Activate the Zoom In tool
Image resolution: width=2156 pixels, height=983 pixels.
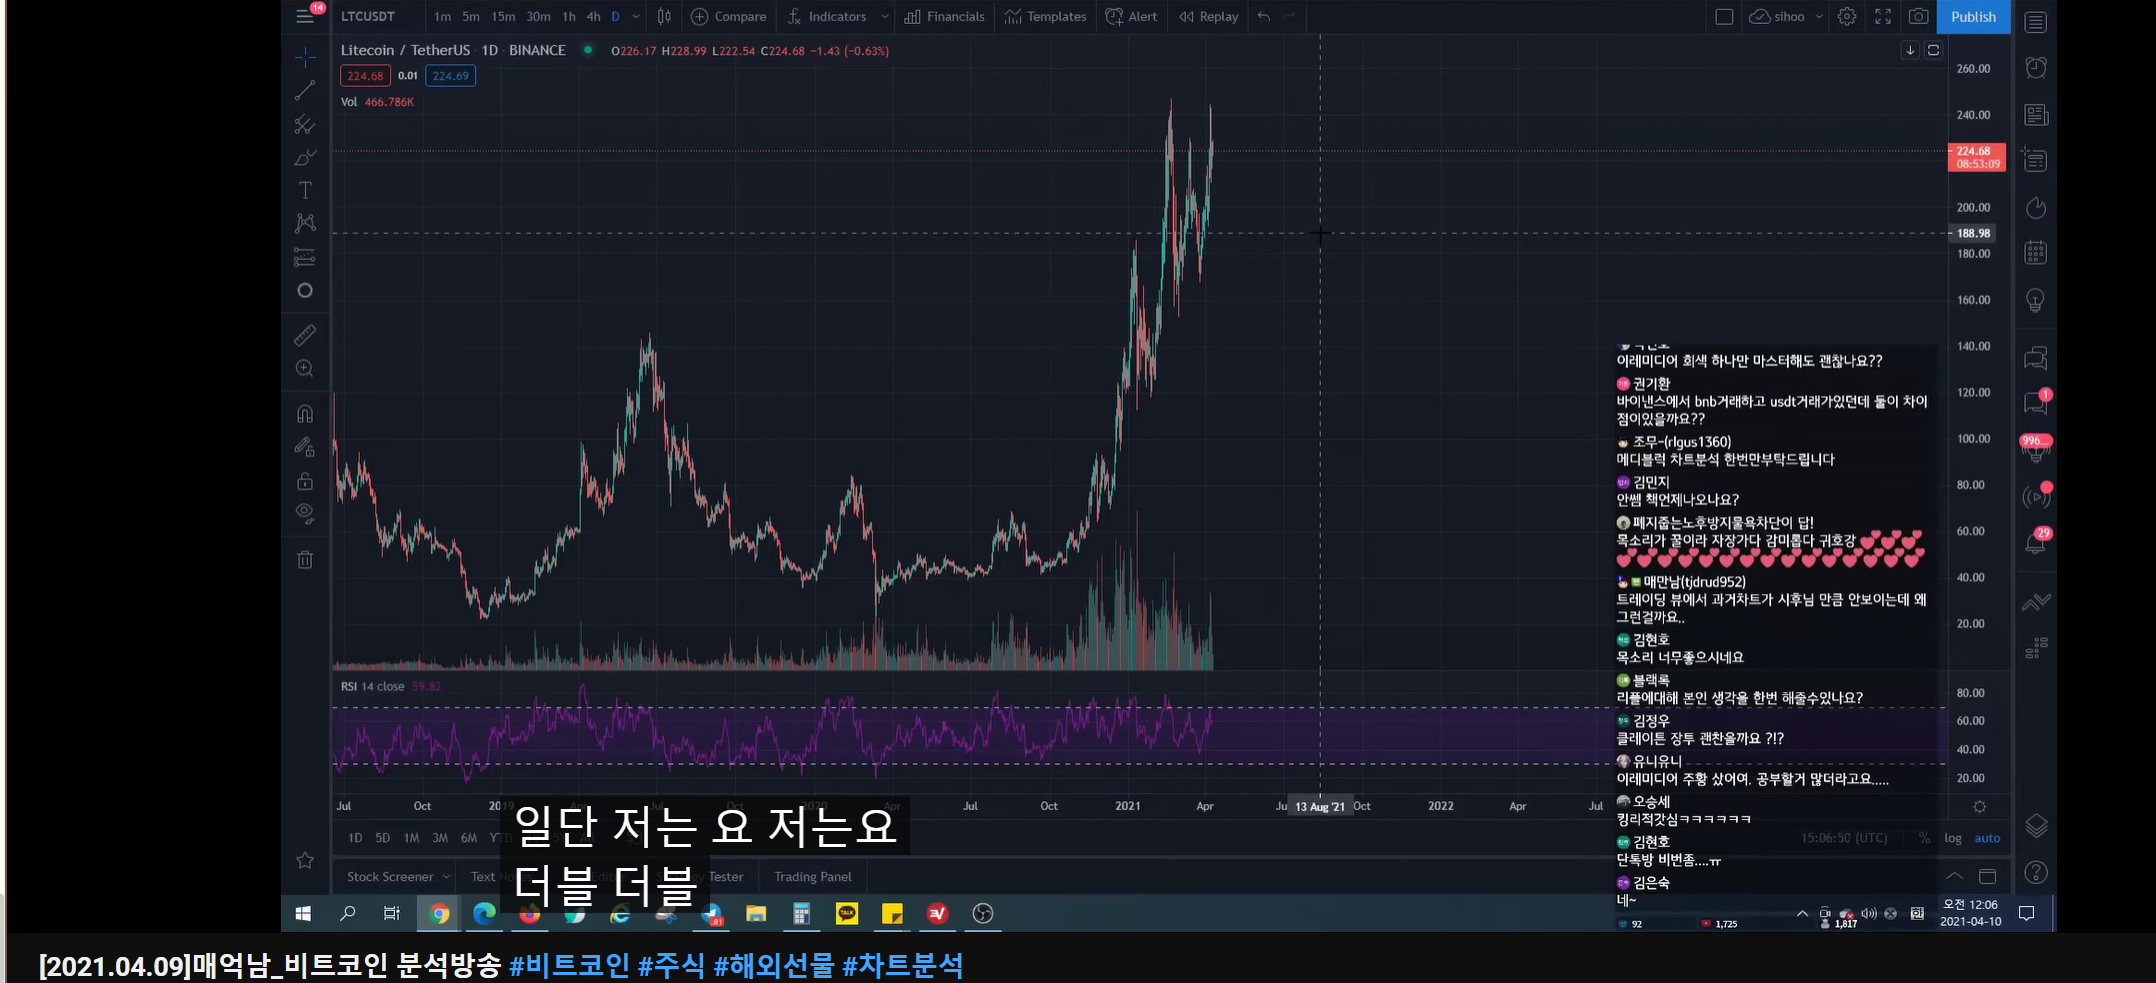(305, 369)
